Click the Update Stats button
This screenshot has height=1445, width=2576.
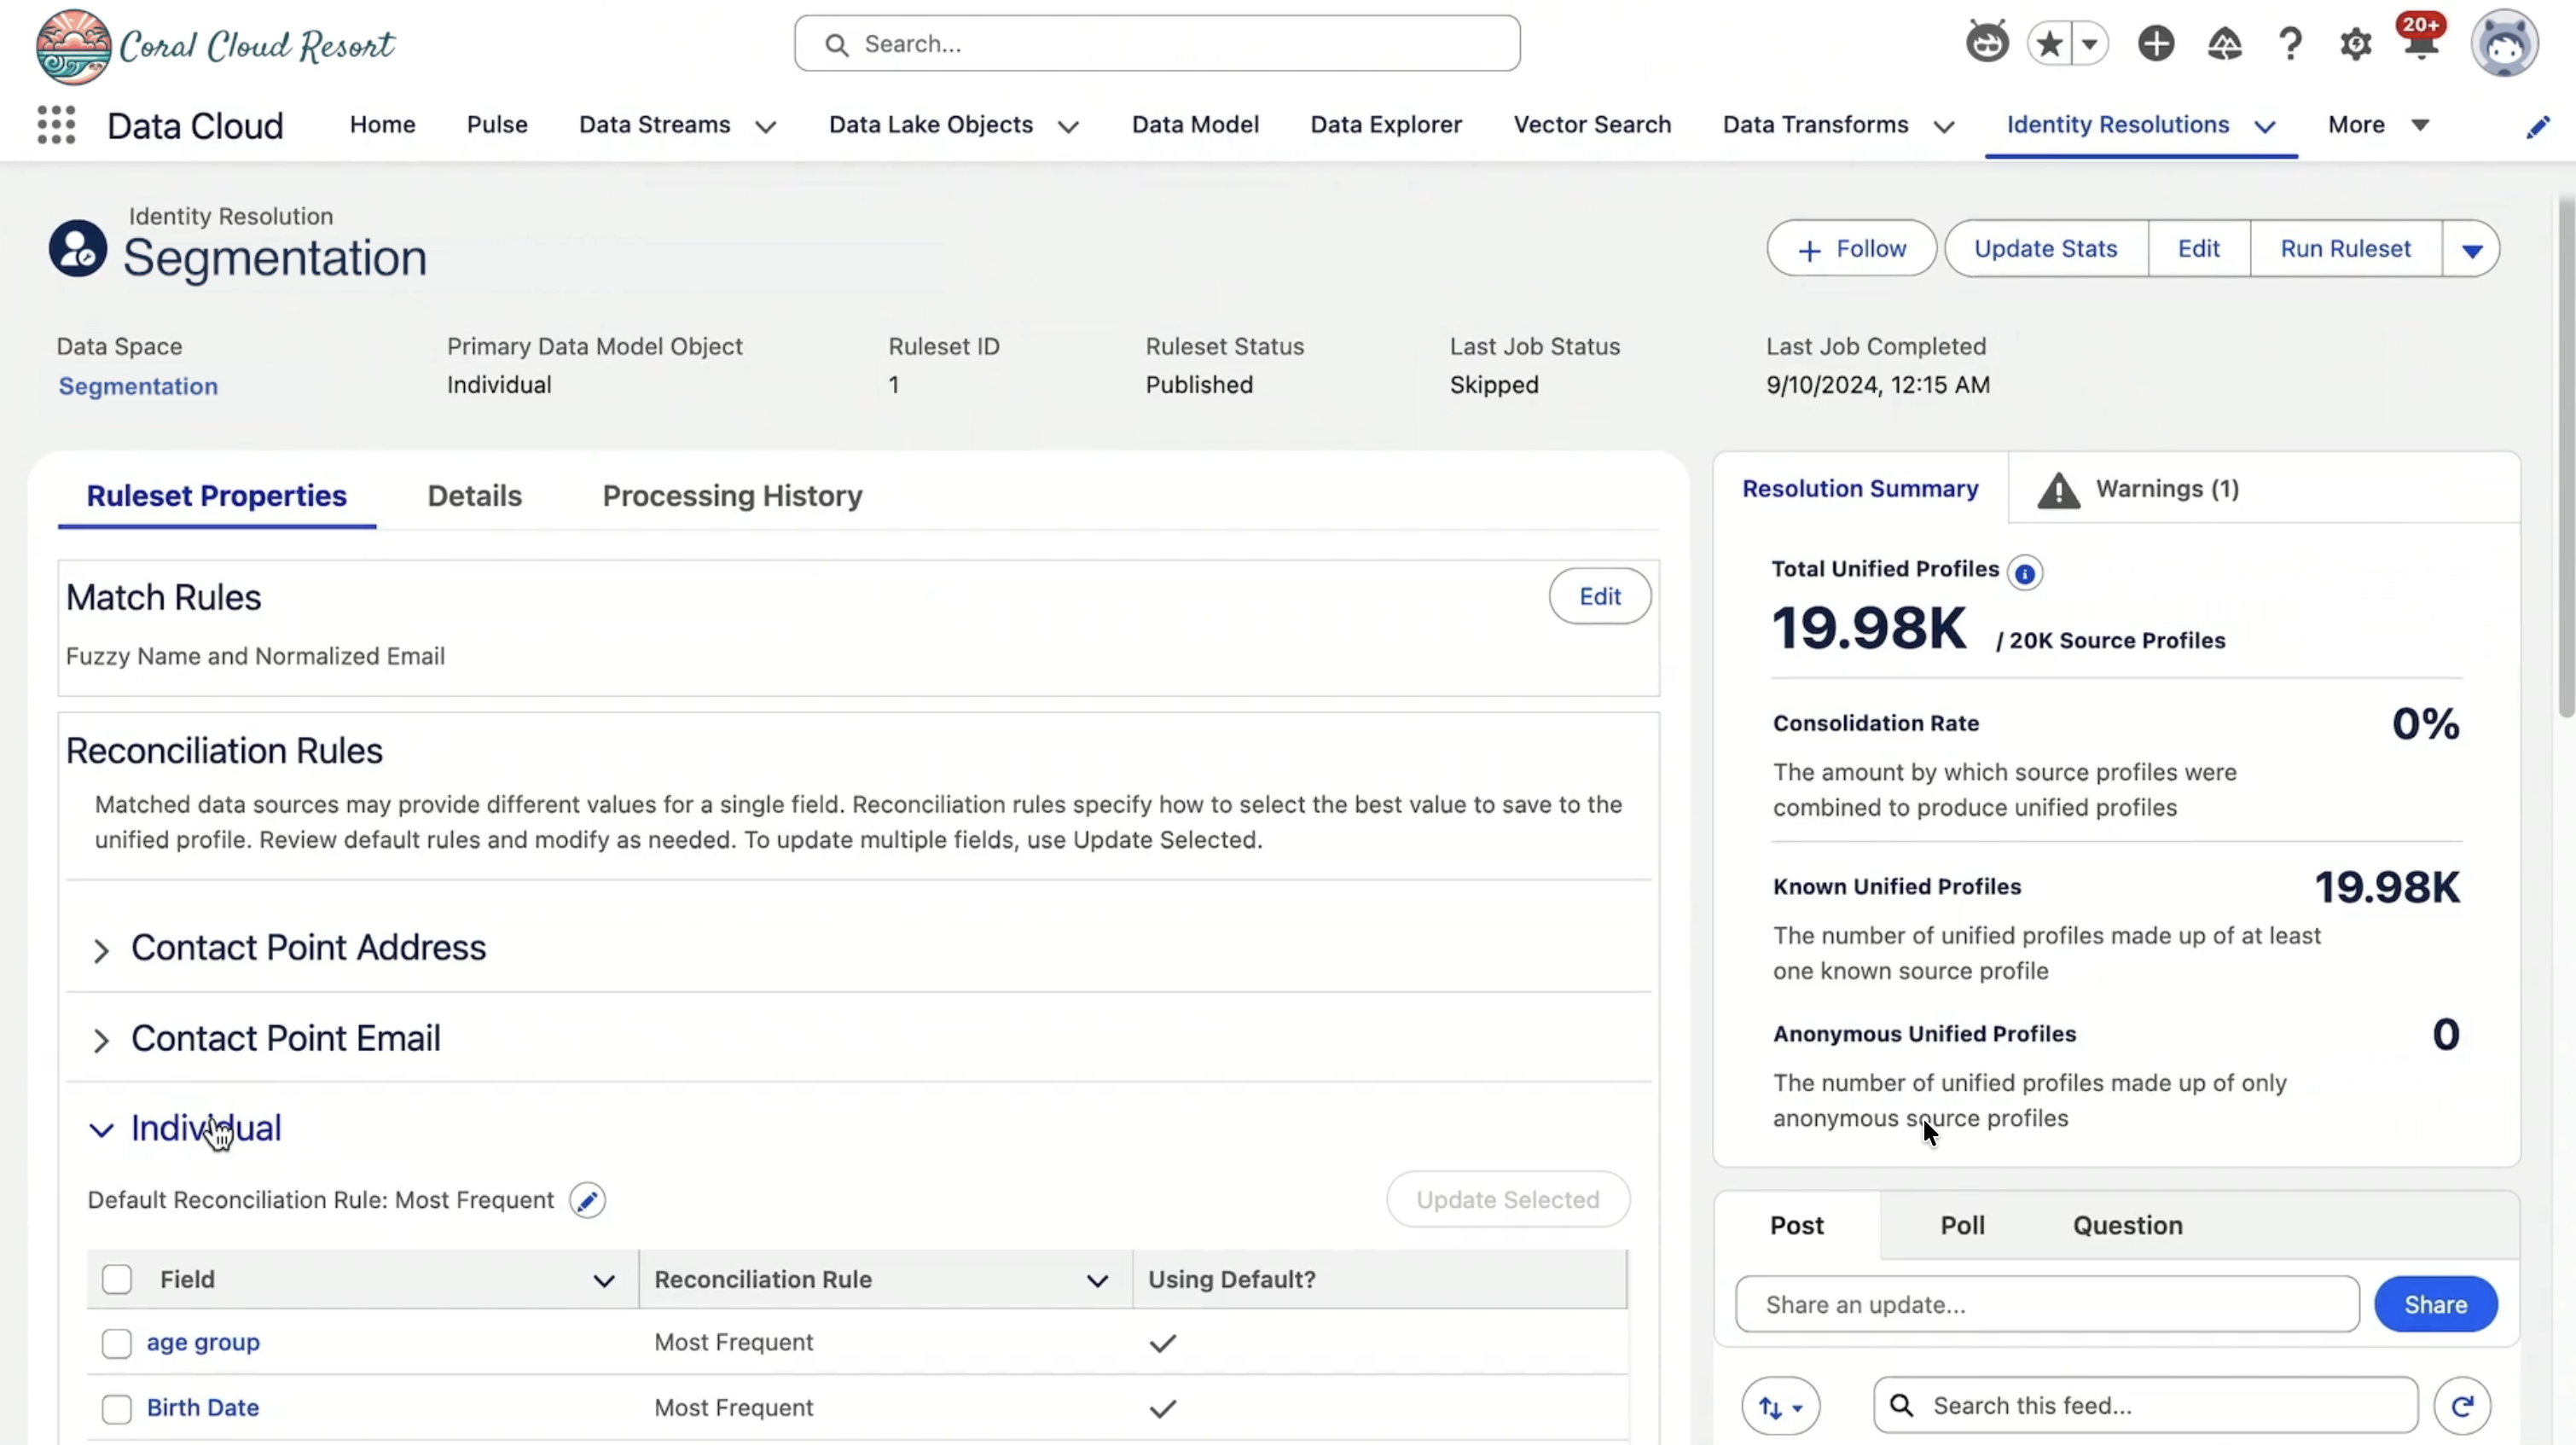(x=2046, y=249)
